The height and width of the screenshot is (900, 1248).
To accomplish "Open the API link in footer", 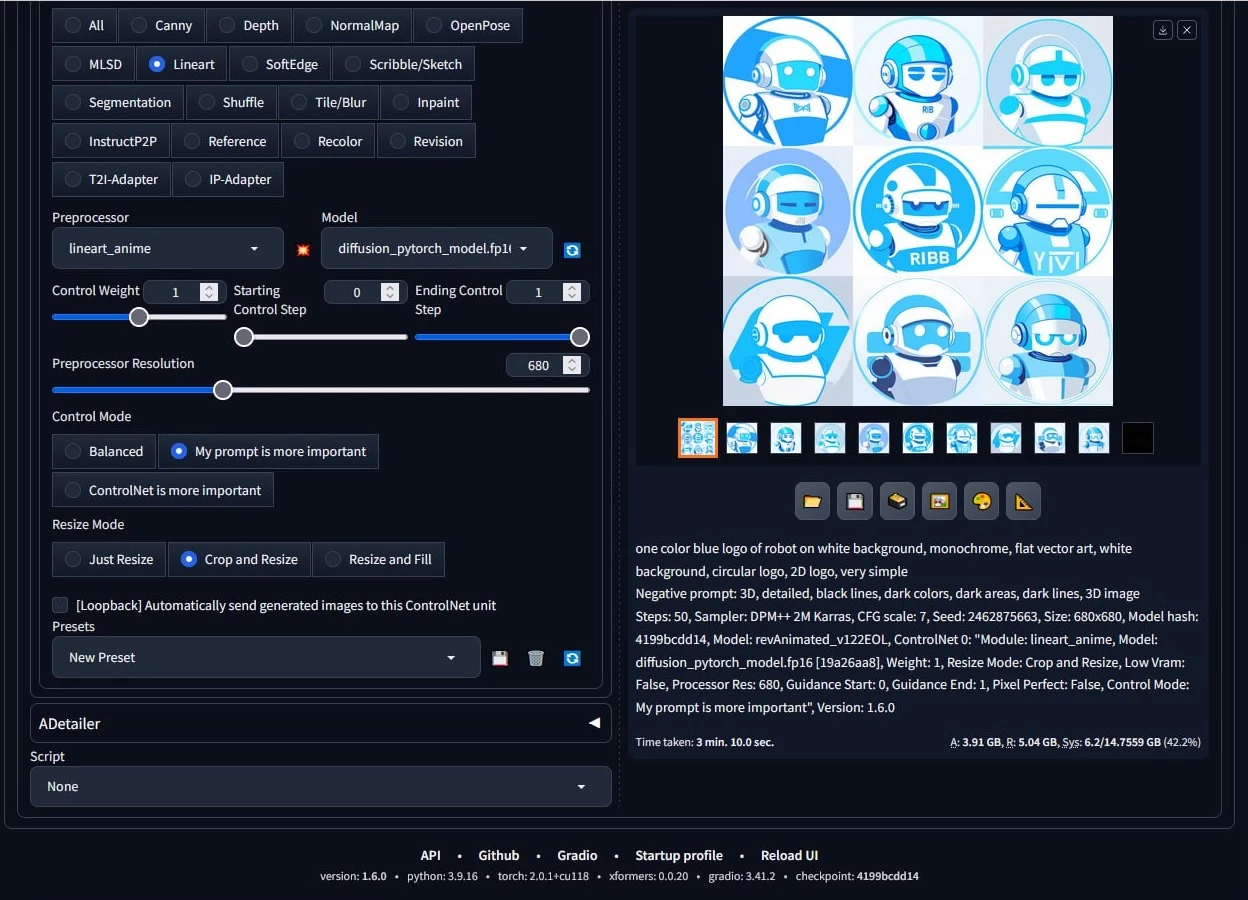I will [431, 855].
